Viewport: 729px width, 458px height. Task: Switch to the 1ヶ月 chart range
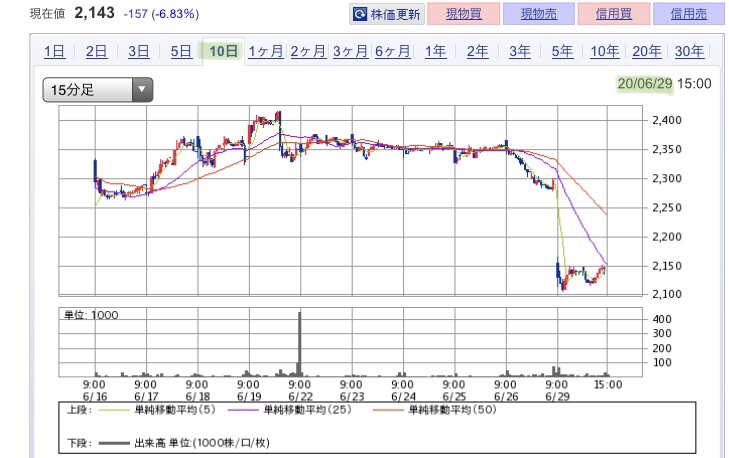(265, 51)
